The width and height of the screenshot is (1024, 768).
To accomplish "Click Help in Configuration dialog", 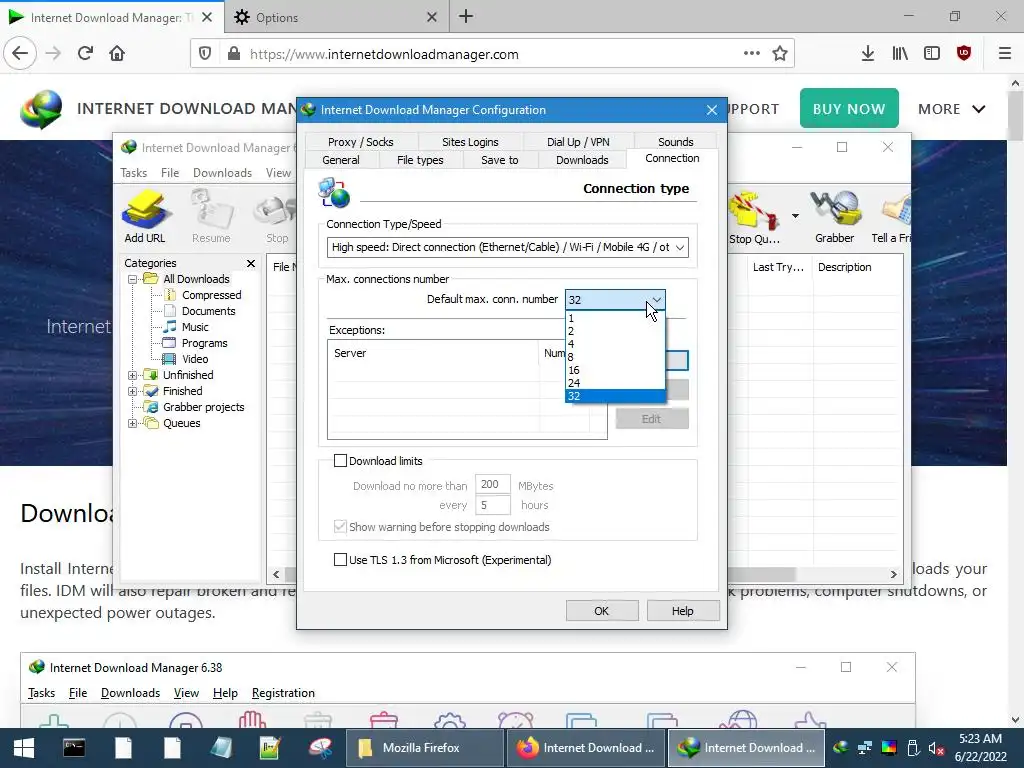I will (682, 611).
